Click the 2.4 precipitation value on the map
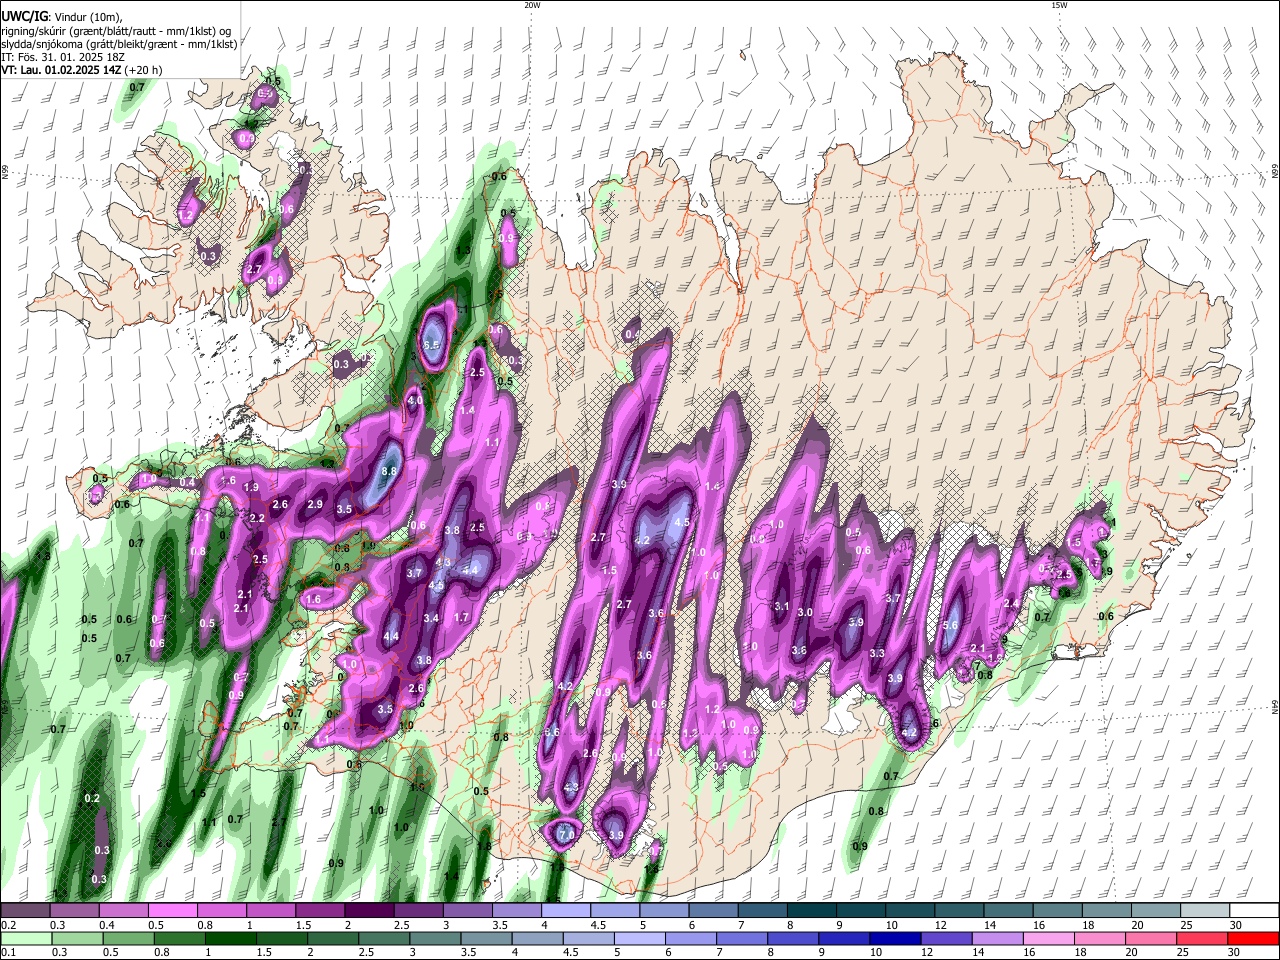The height and width of the screenshot is (960, 1280). tap(1011, 603)
